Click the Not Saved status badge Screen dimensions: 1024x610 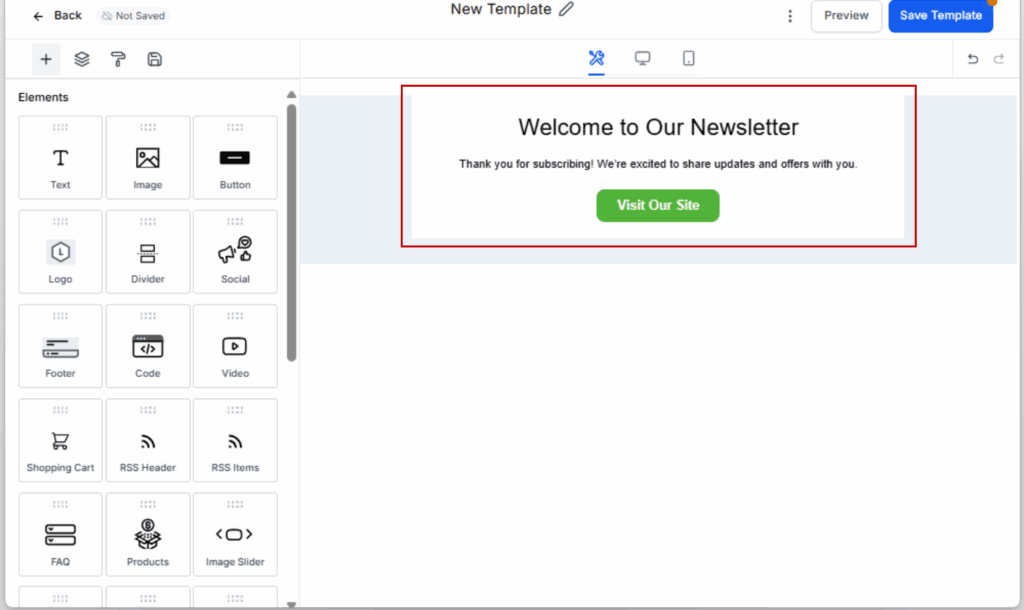coord(133,16)
